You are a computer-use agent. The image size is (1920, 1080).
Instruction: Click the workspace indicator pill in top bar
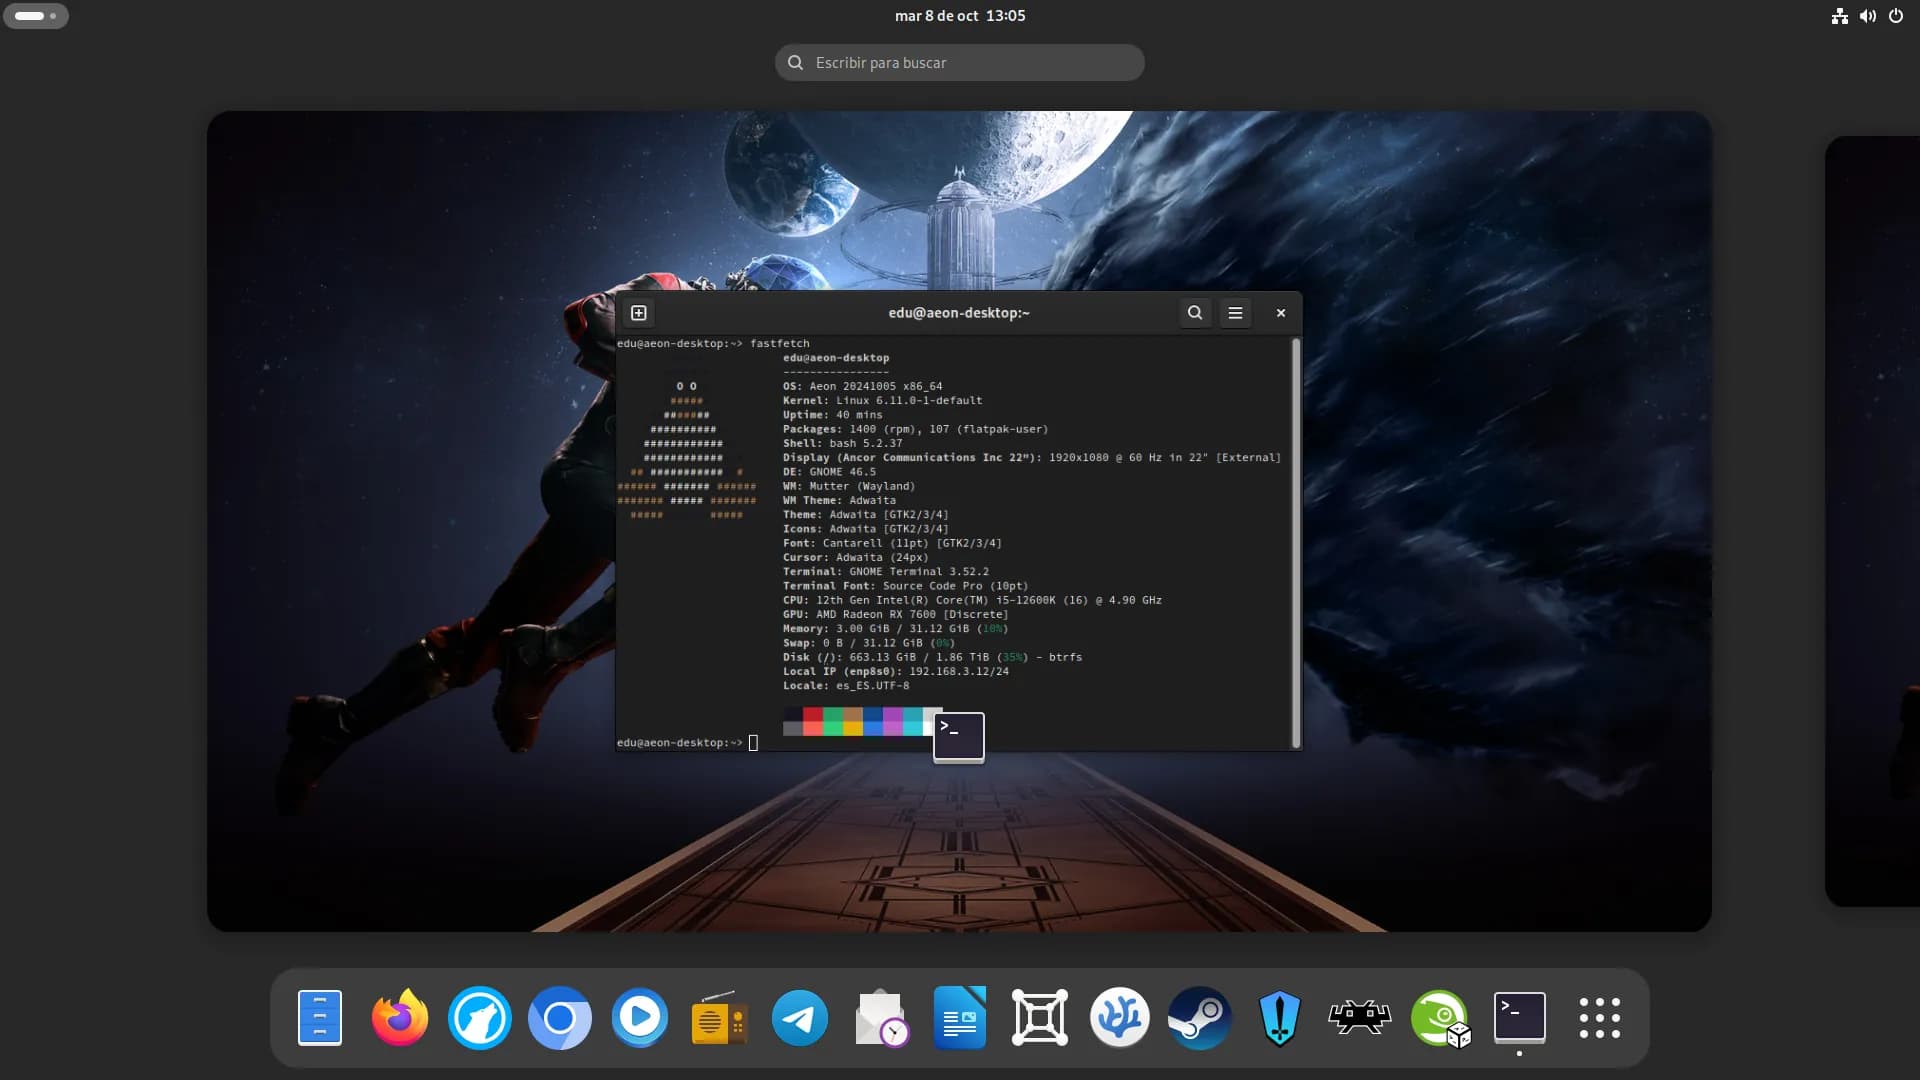point(36,16)
